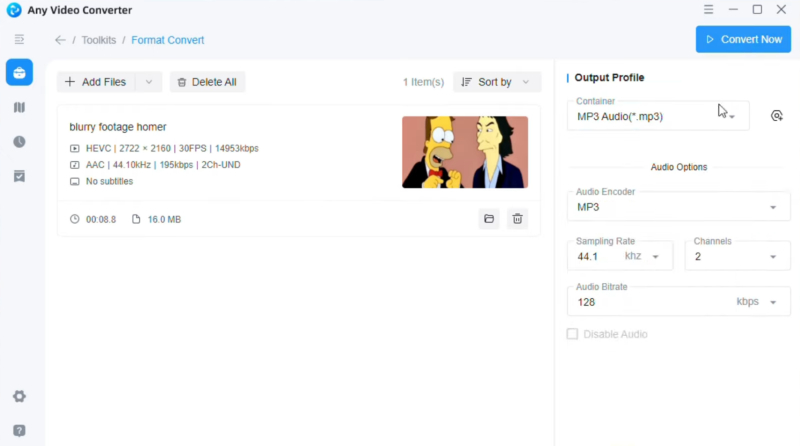Viewport: 800px width, 446px height.
Task: Click the 1 Item(s) count label
Action: 423,82
